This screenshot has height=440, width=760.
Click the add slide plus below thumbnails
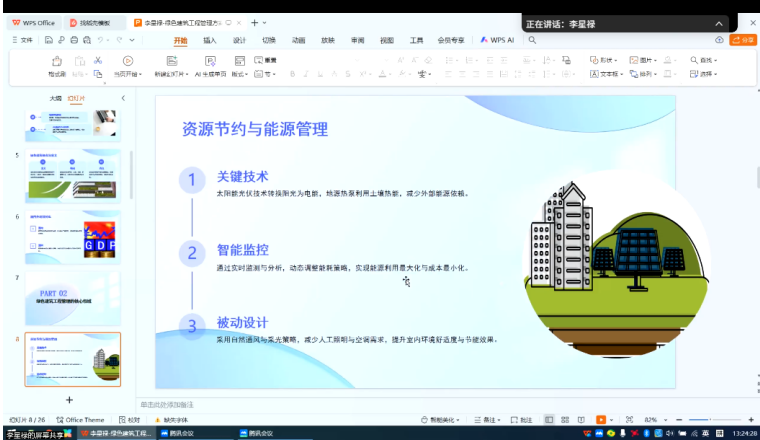[x=69, y=399]
